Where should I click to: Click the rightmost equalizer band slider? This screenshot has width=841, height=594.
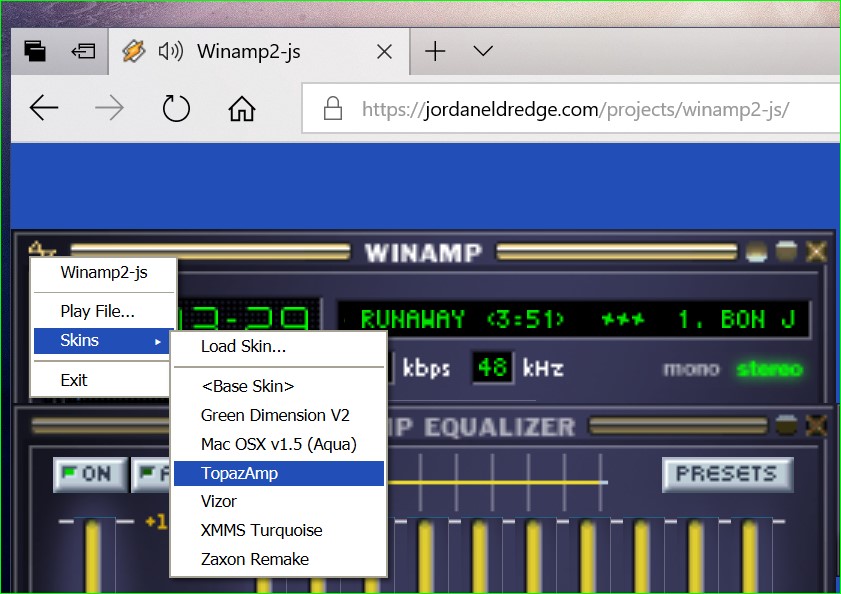point(749,555)
